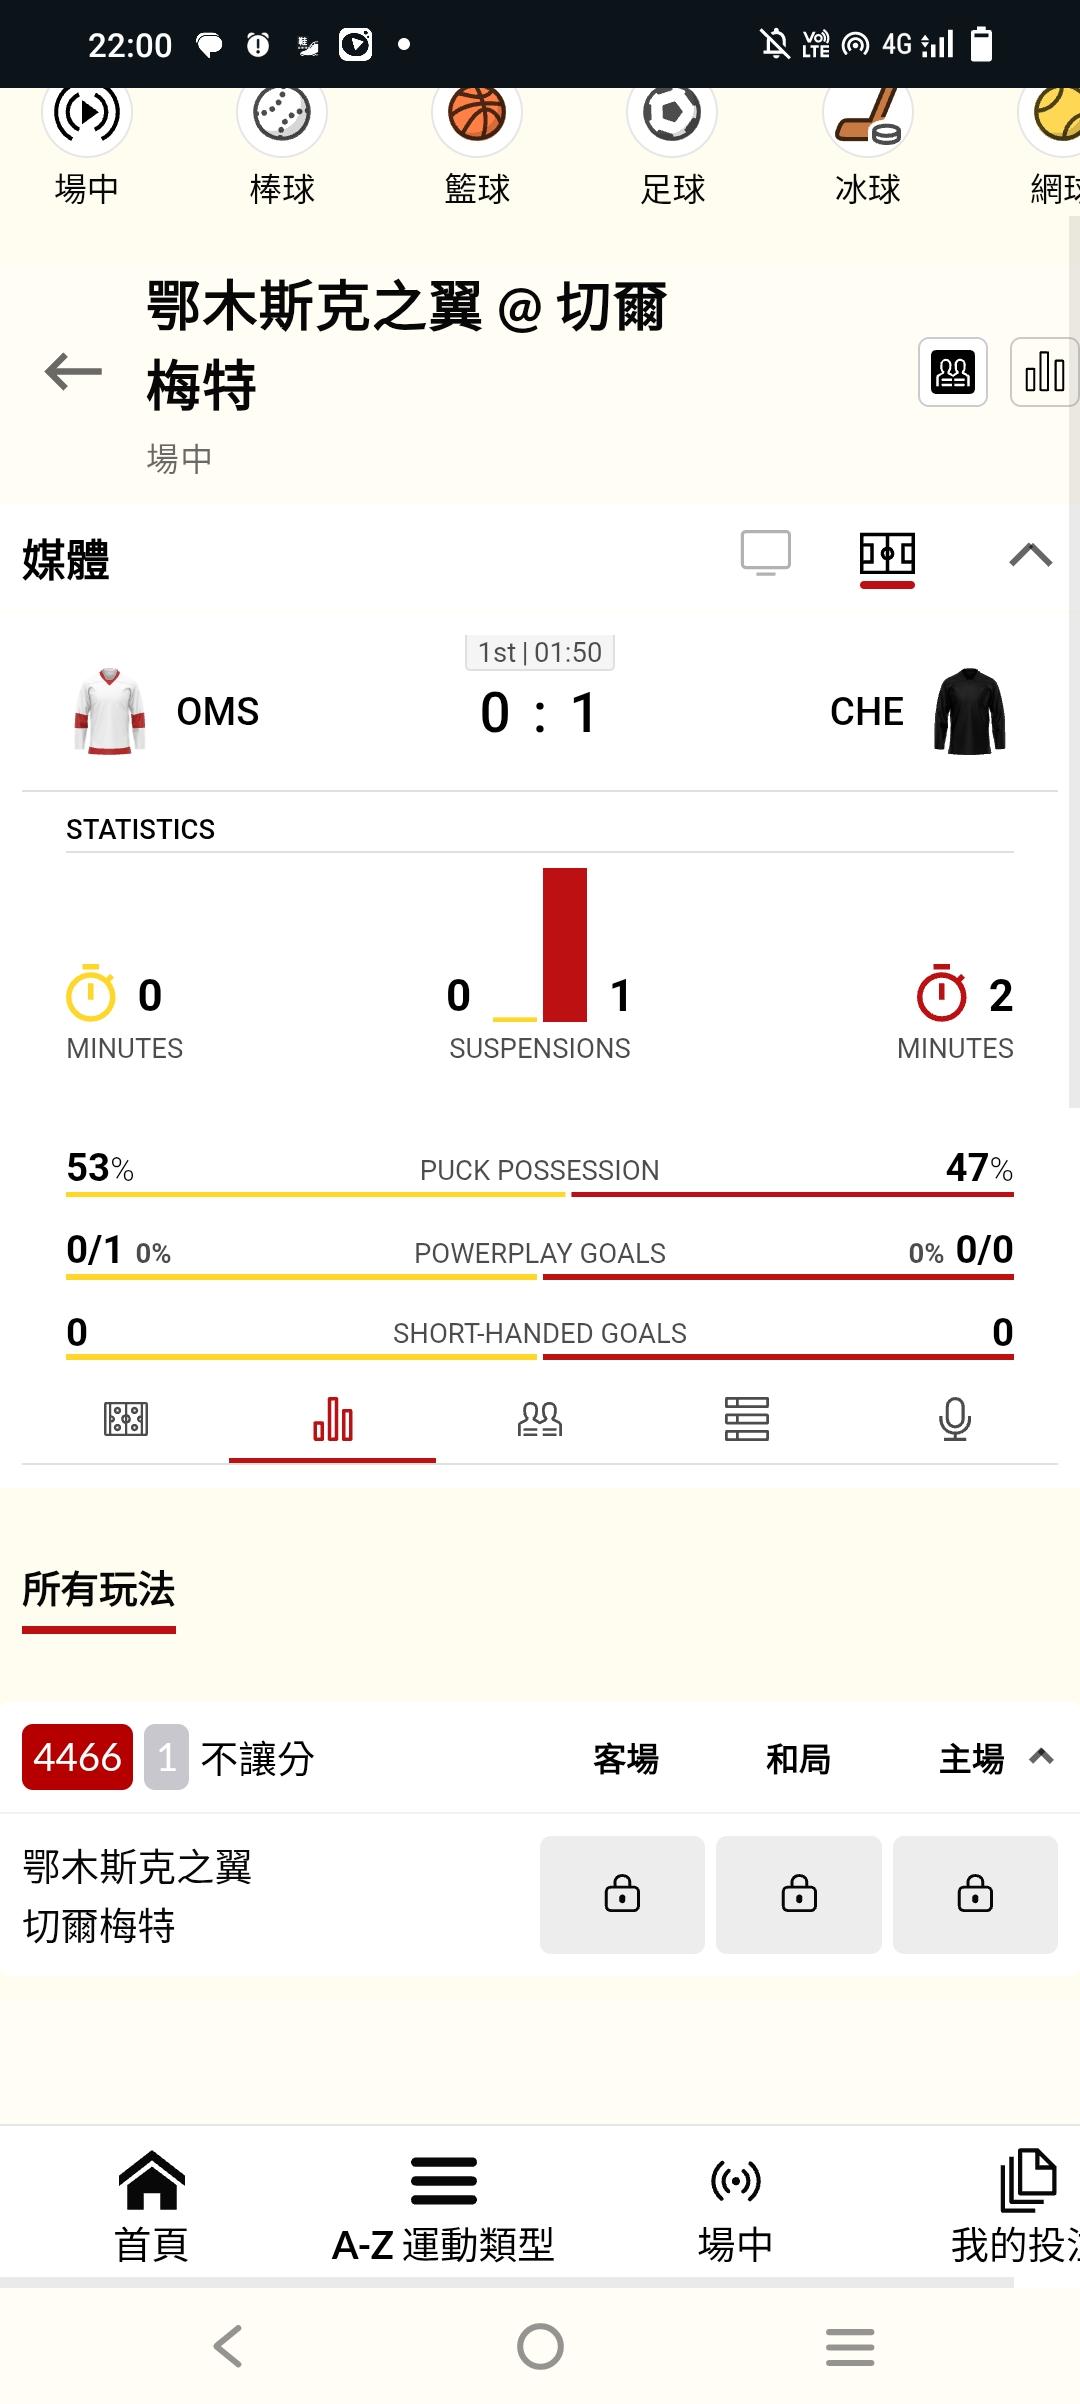Switch to the 所有玩法 tab
This screenshot has height=2404, width=1080.
click(x=99, y=1590)
